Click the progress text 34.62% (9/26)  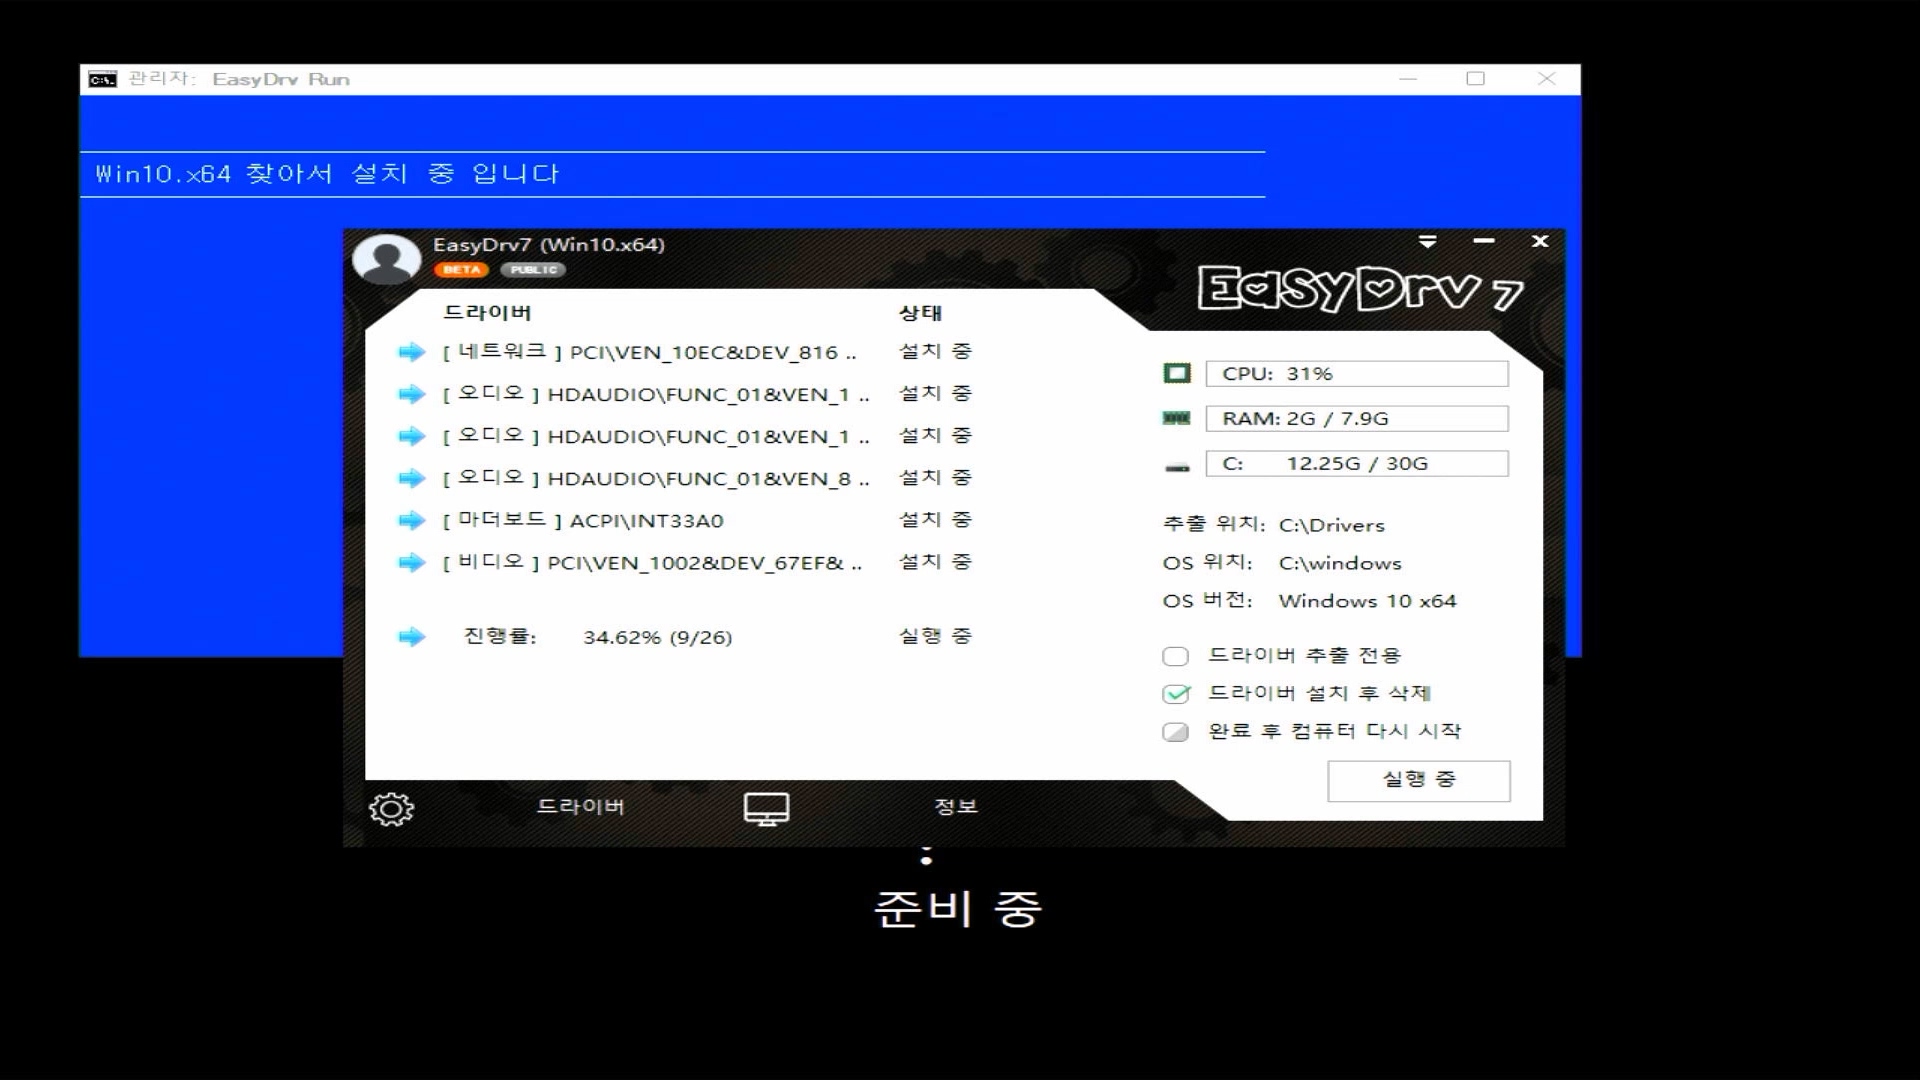click(658, 637)
